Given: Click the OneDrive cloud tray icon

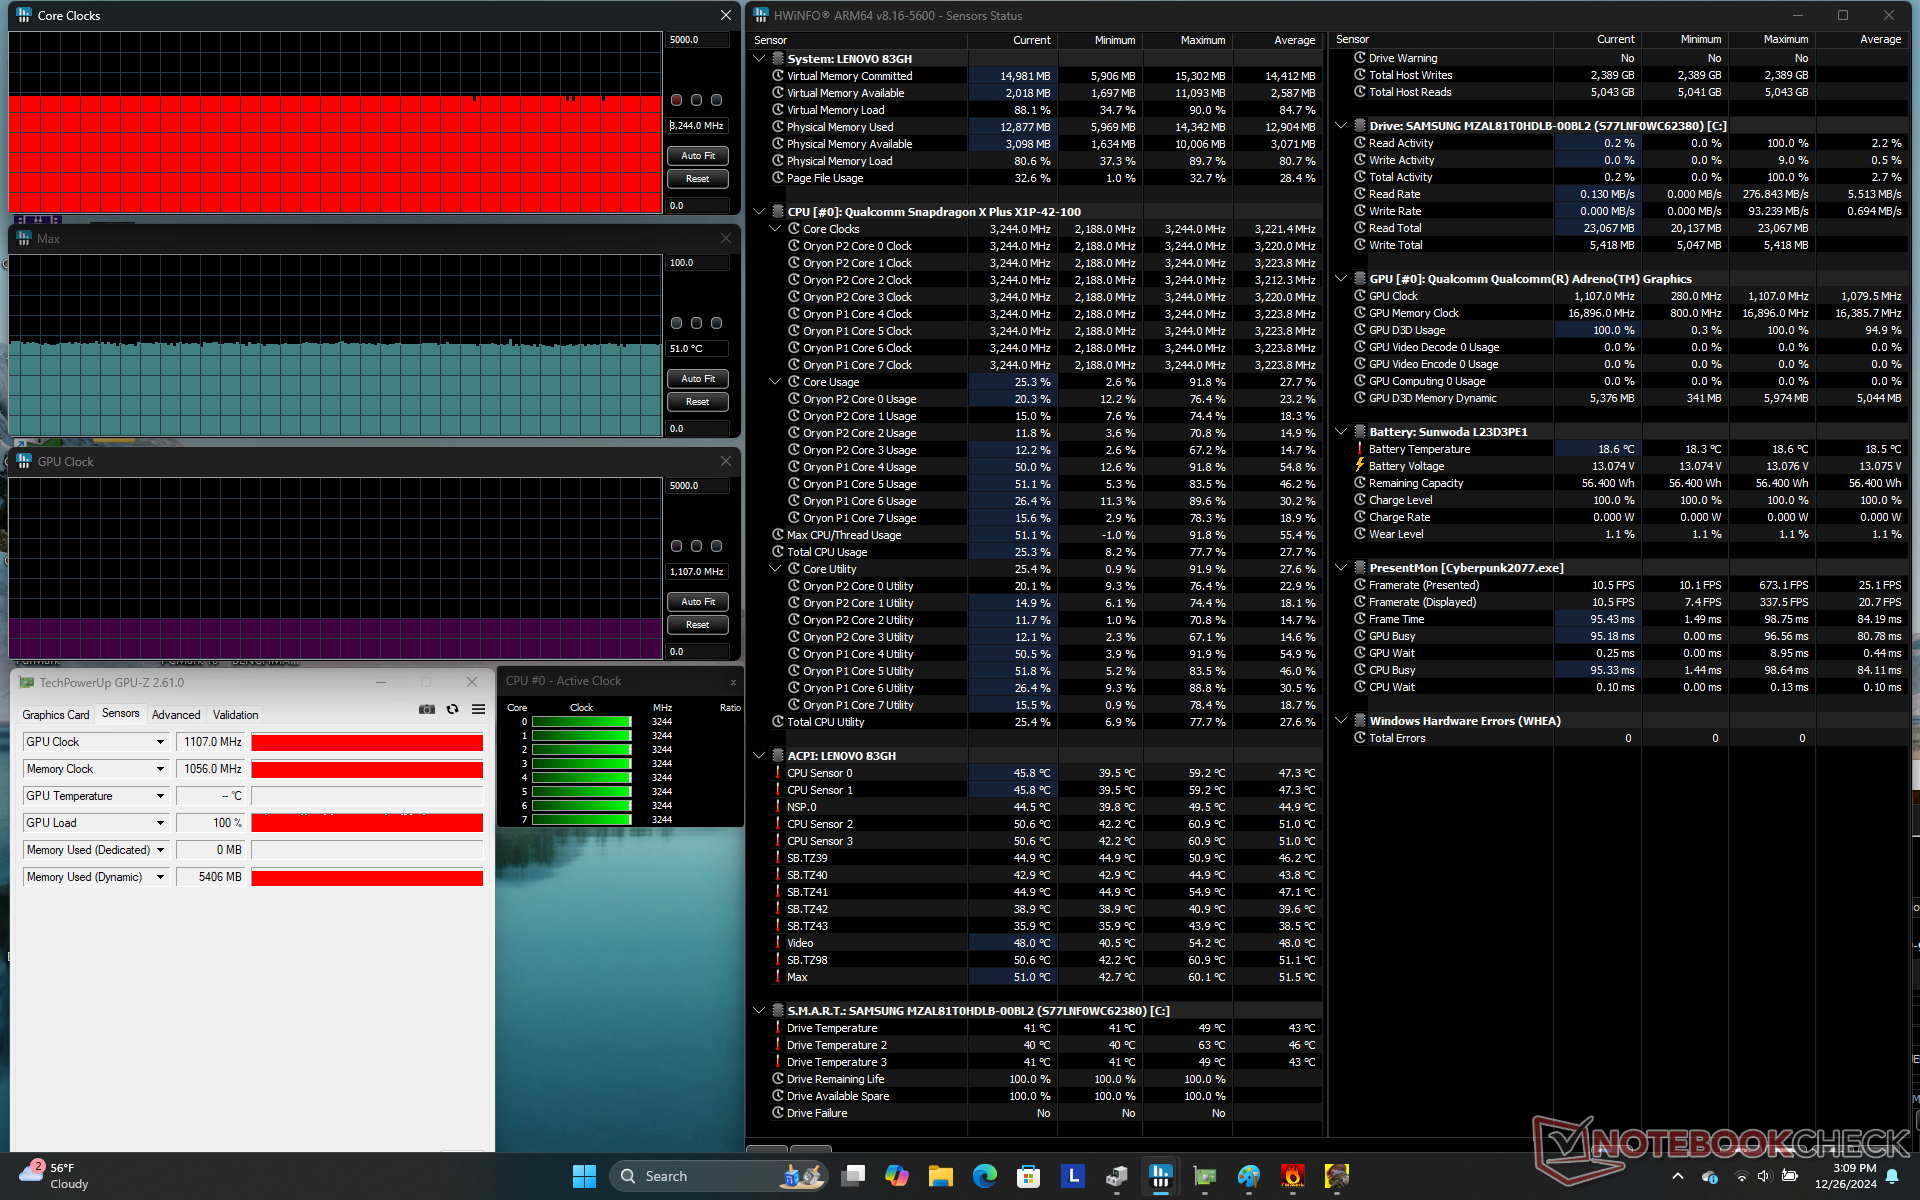Looking at the screenshot, I should point(1709,1176).
